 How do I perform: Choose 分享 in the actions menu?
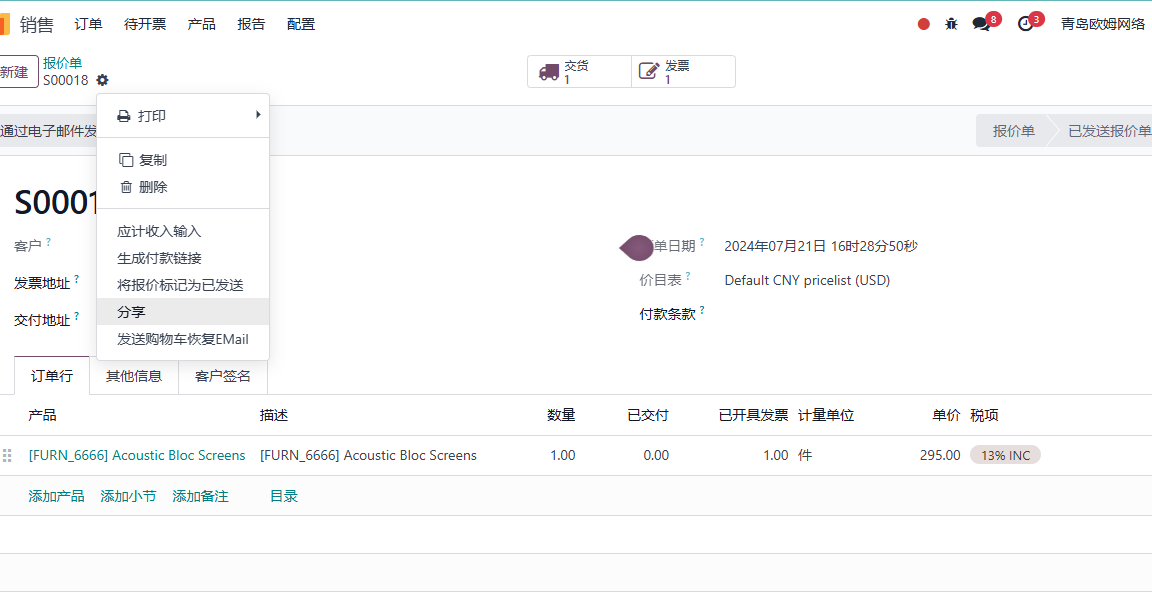(x=183, y=312)
